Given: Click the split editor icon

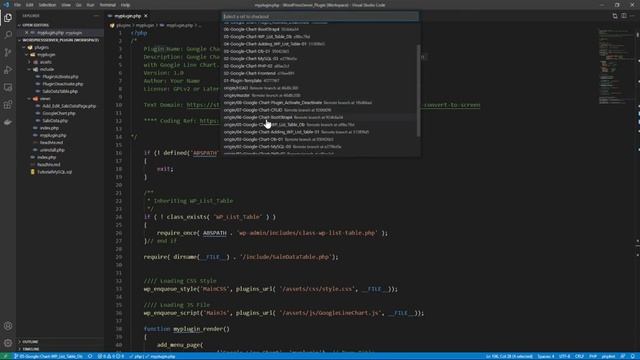Looking at the screenshot, I should click(624, 16).
